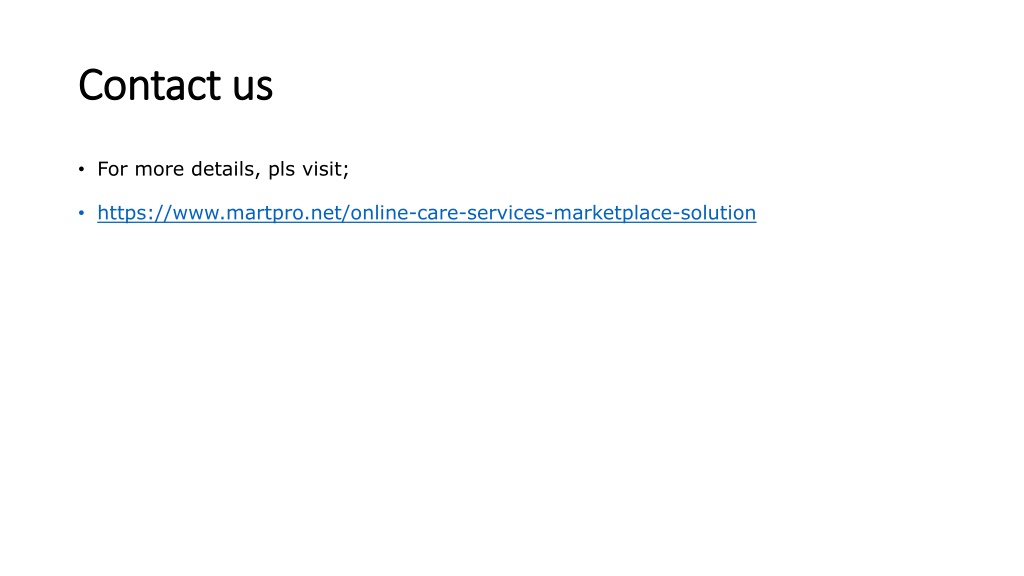Click the "Contact us" slide title

click(175, 86)
